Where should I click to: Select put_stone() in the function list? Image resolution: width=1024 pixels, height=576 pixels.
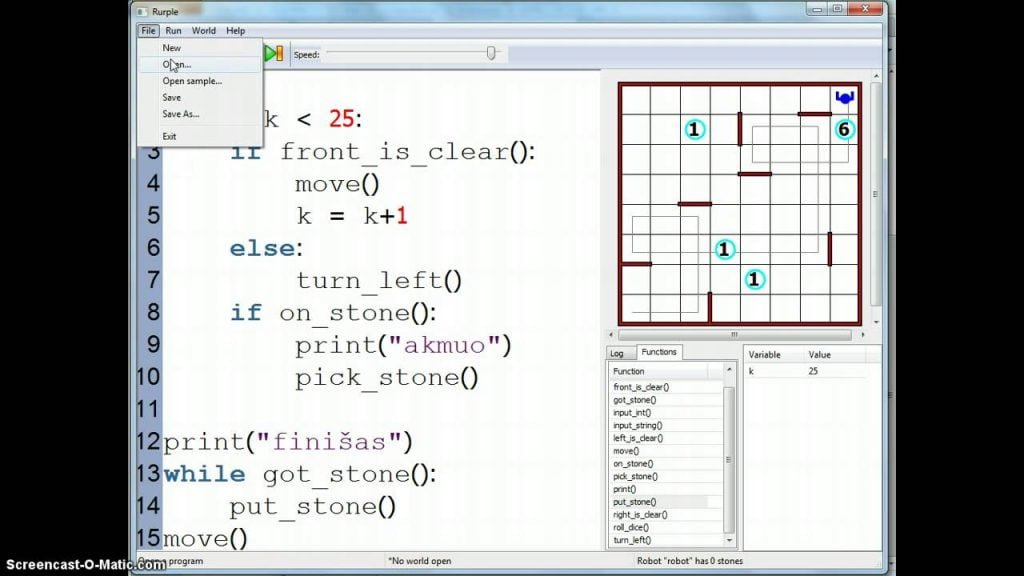635,502
